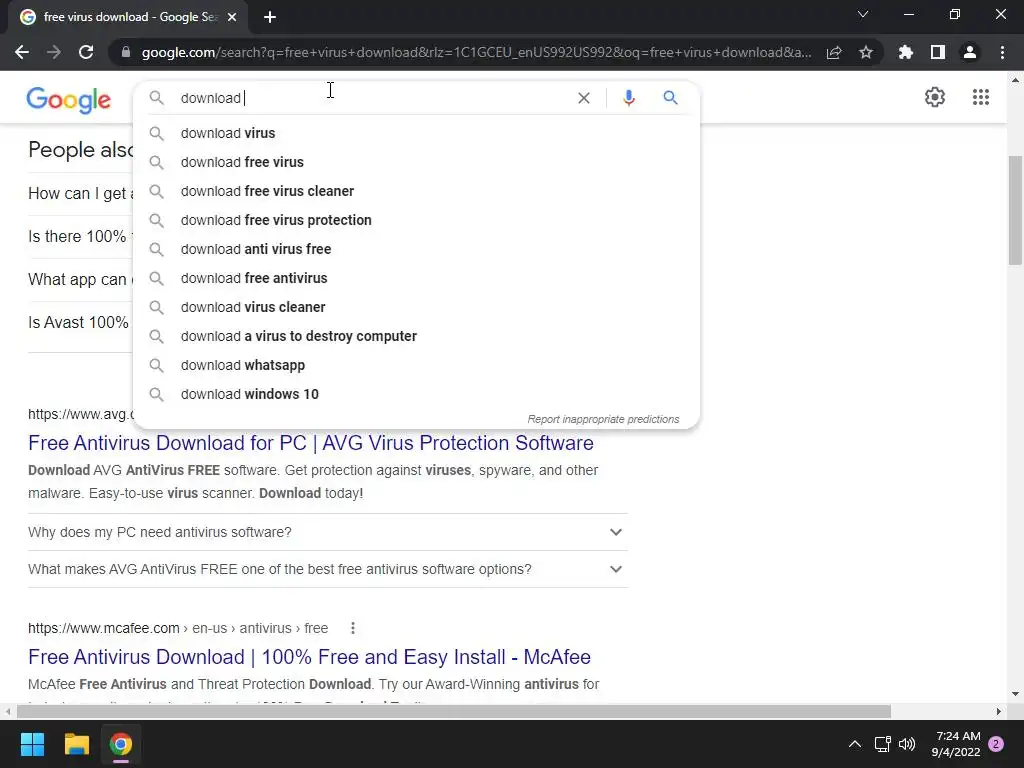Choose suggestion download windows 10
1024x768 pixels.
(x=416, y=394)
